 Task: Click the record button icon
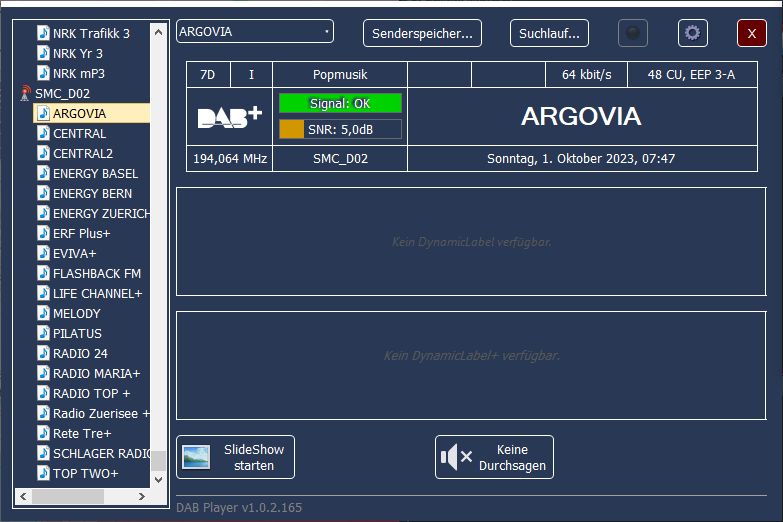tap(633, 33)
